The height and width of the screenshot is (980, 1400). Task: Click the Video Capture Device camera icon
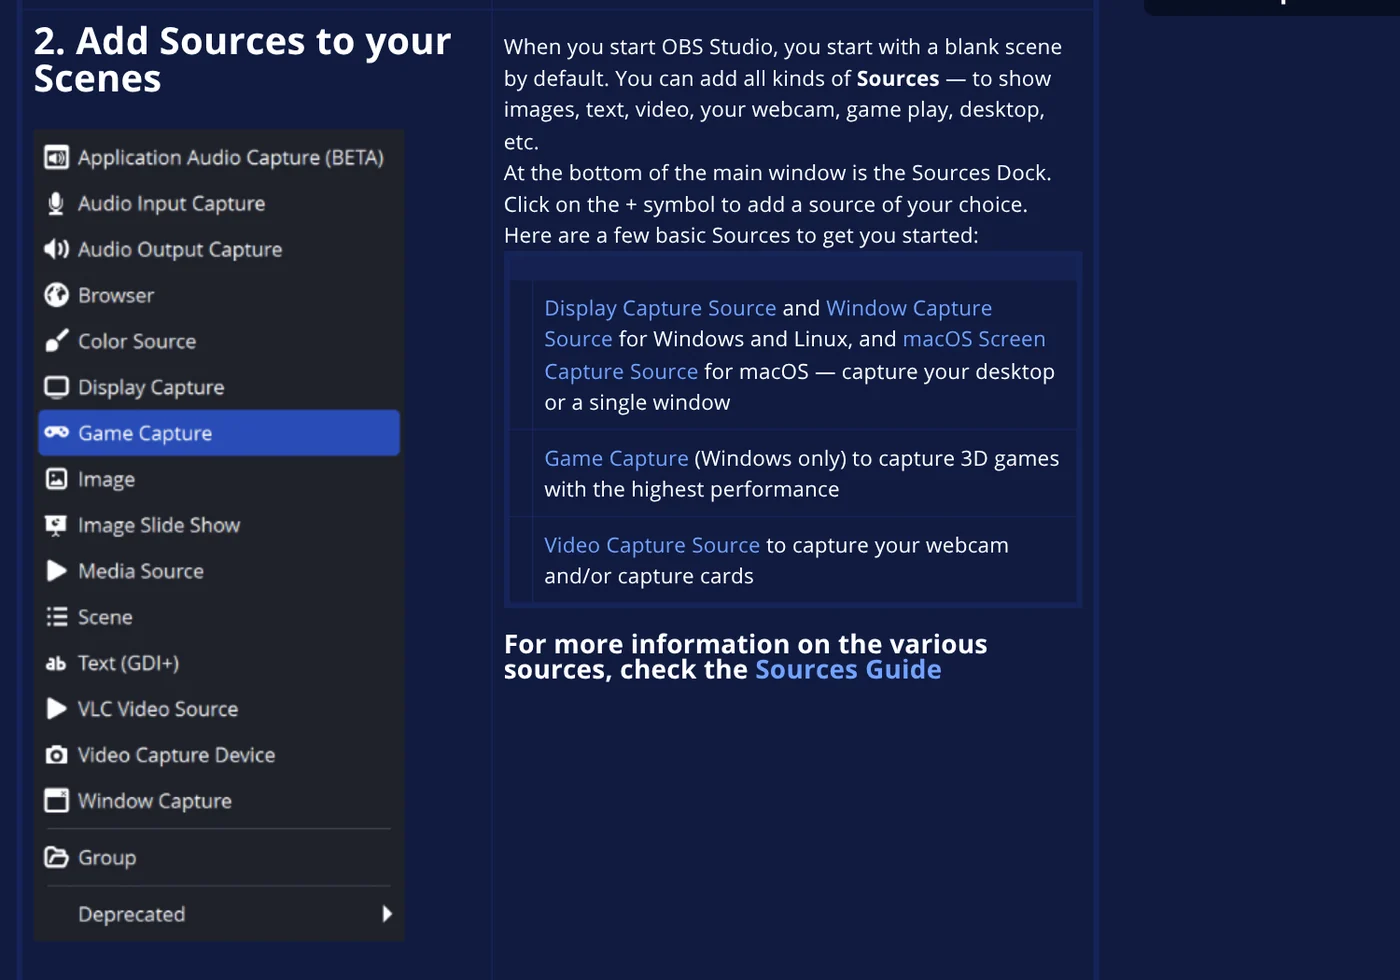[57, 755]
